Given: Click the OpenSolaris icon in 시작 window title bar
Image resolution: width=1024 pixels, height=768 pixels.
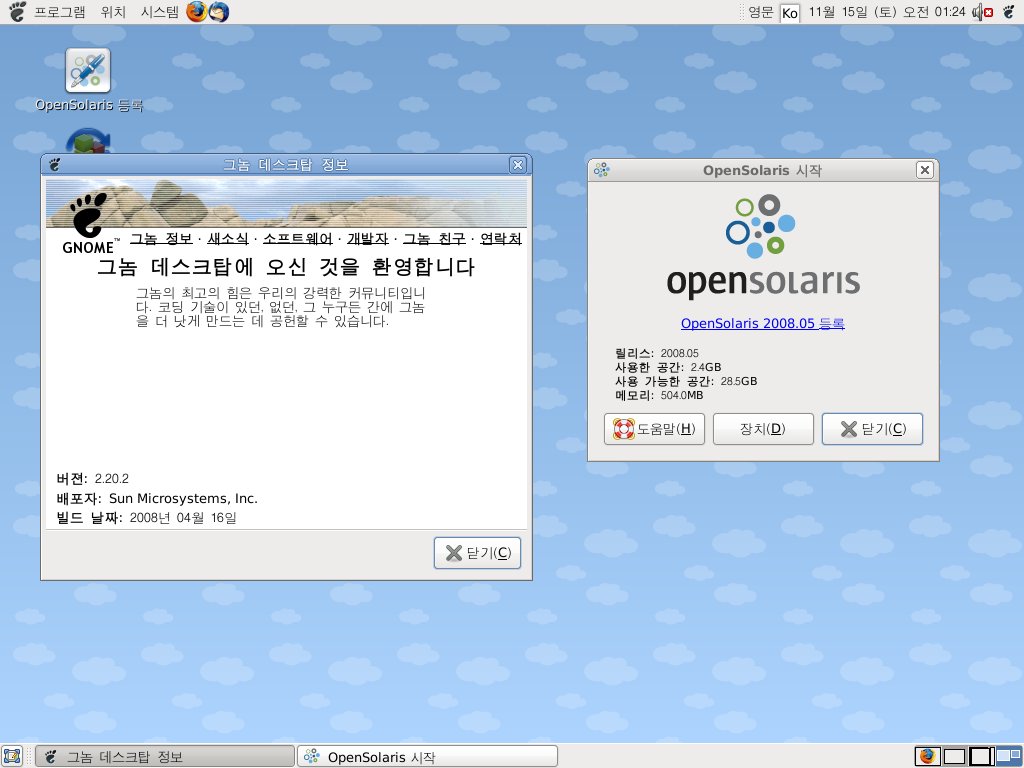Looking at the screenshot, I should click(x=601, y=170).
